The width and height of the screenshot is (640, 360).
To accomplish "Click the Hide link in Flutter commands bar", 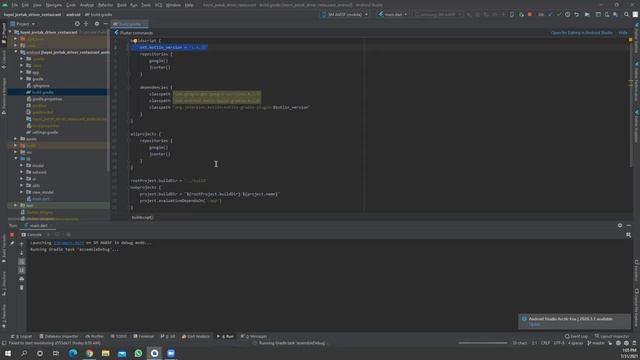I will [623, 33].
